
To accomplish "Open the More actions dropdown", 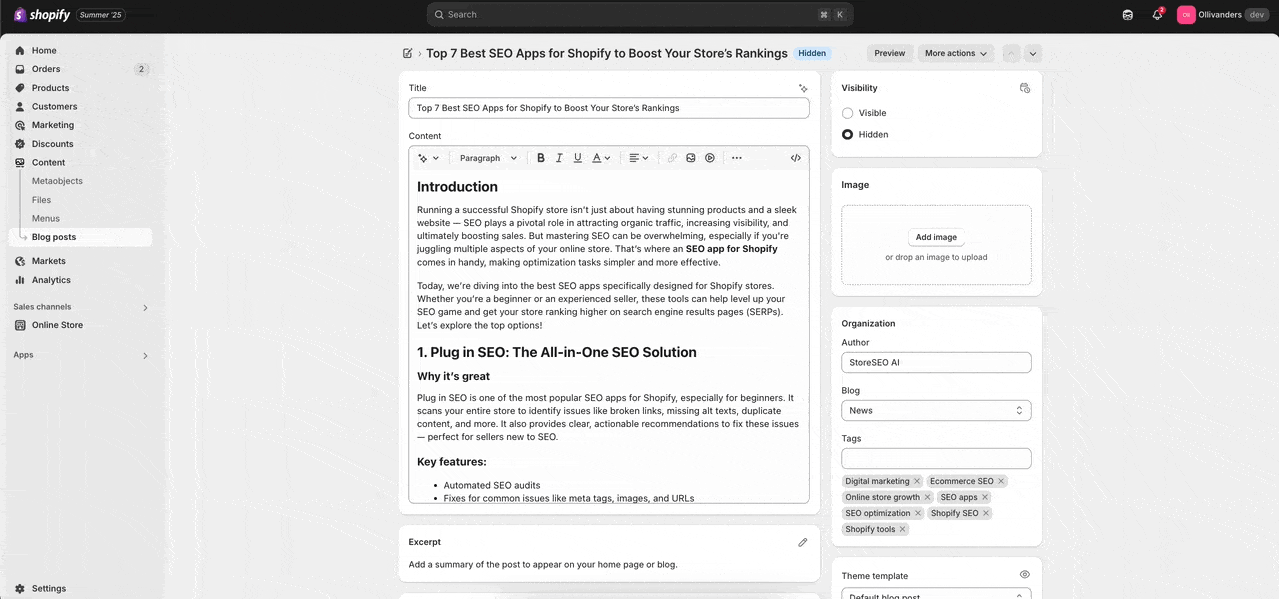I will [x=956, y=53].
